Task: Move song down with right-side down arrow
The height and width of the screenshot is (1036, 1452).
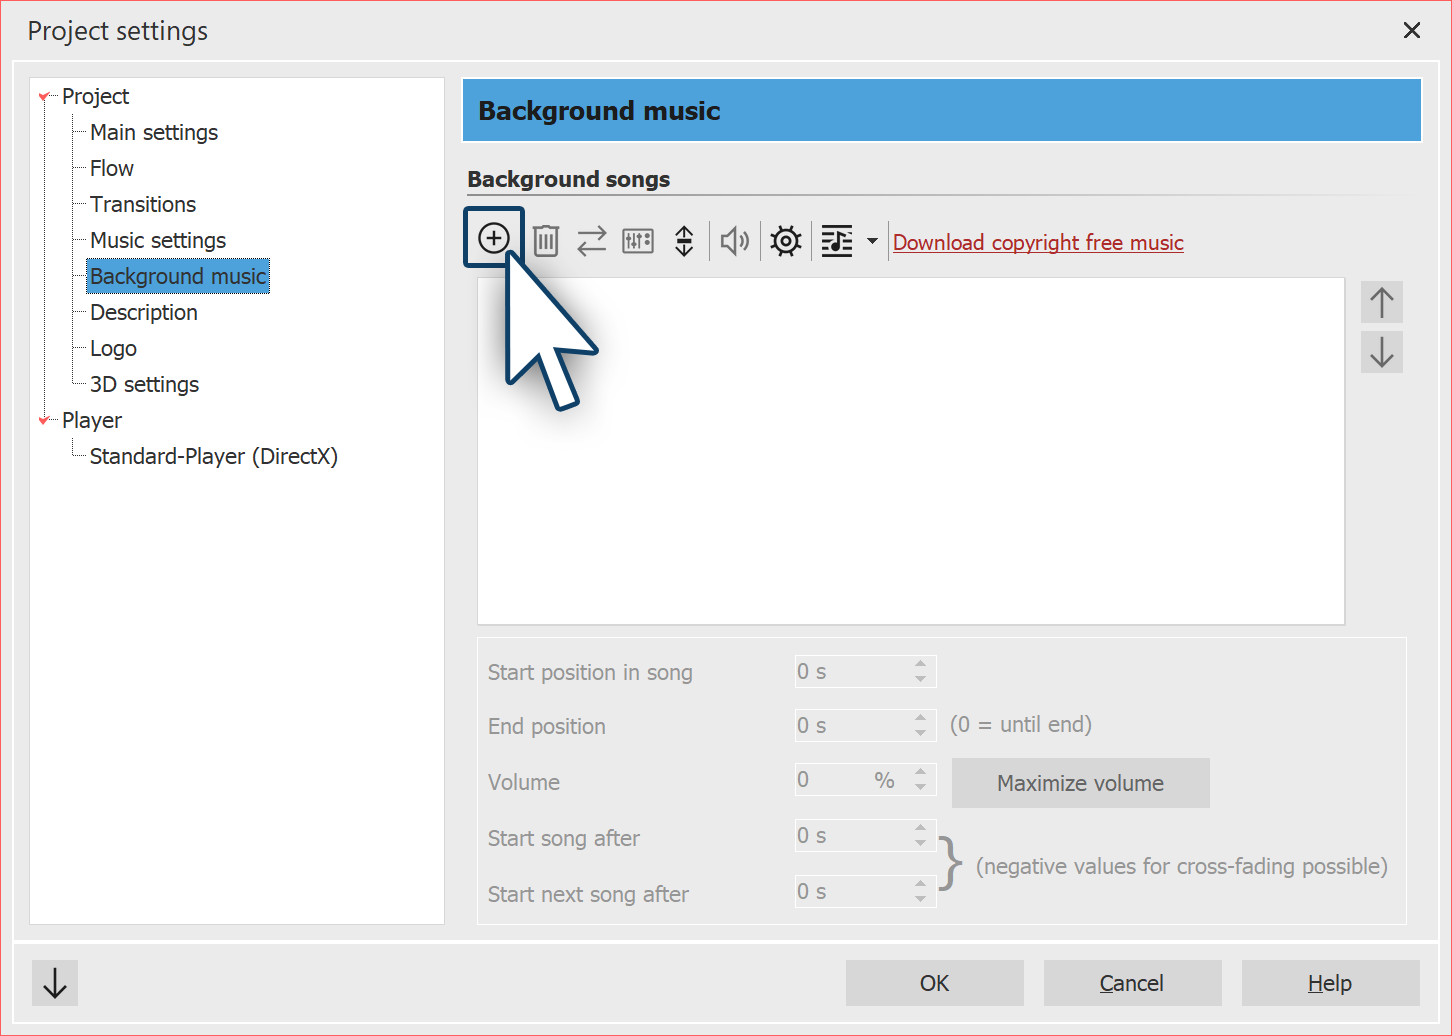Action: tap(1381, 352)
